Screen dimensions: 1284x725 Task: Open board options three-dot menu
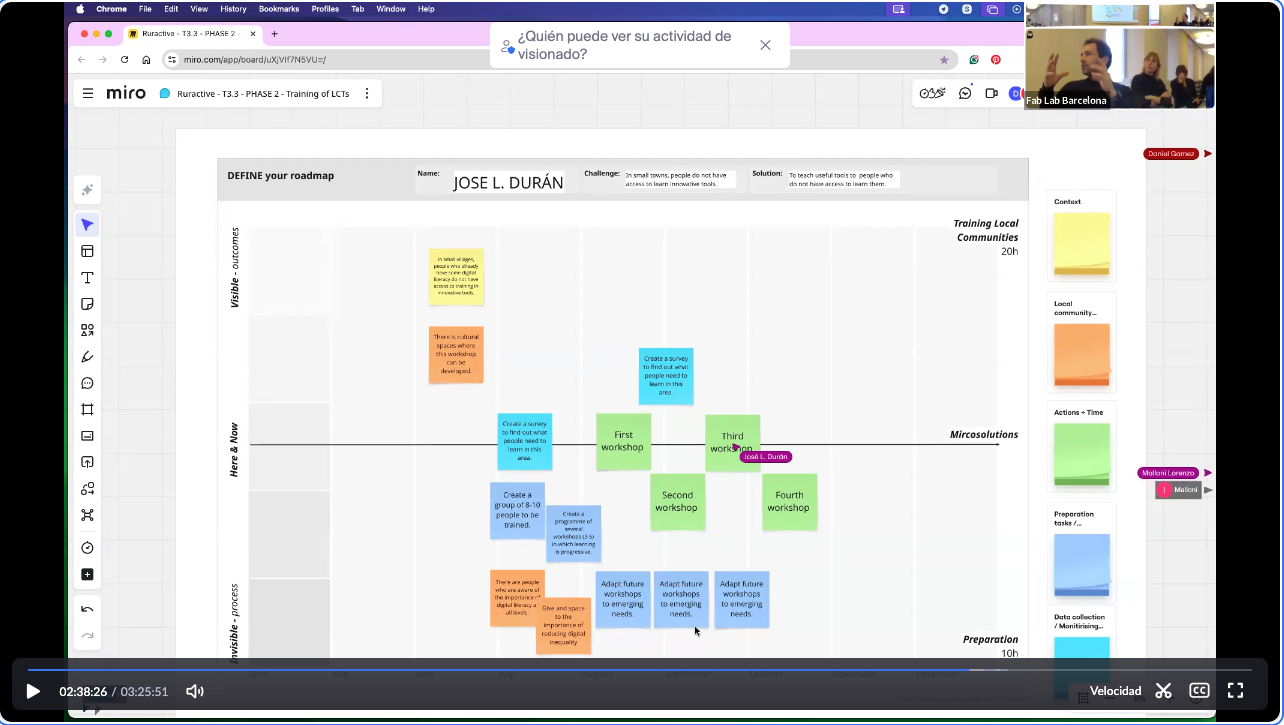[367, 93]
